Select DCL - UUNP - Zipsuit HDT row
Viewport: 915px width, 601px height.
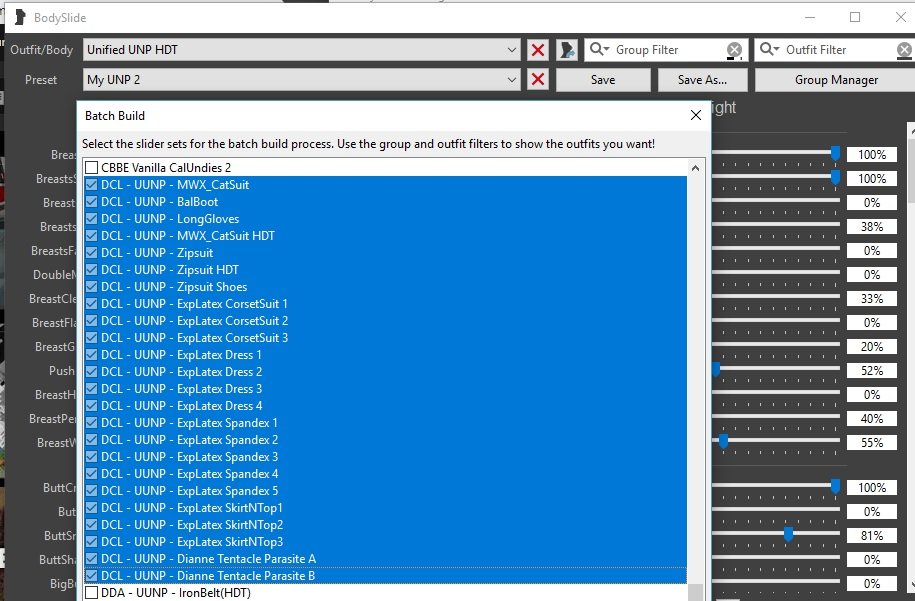[x=385, y=270]
